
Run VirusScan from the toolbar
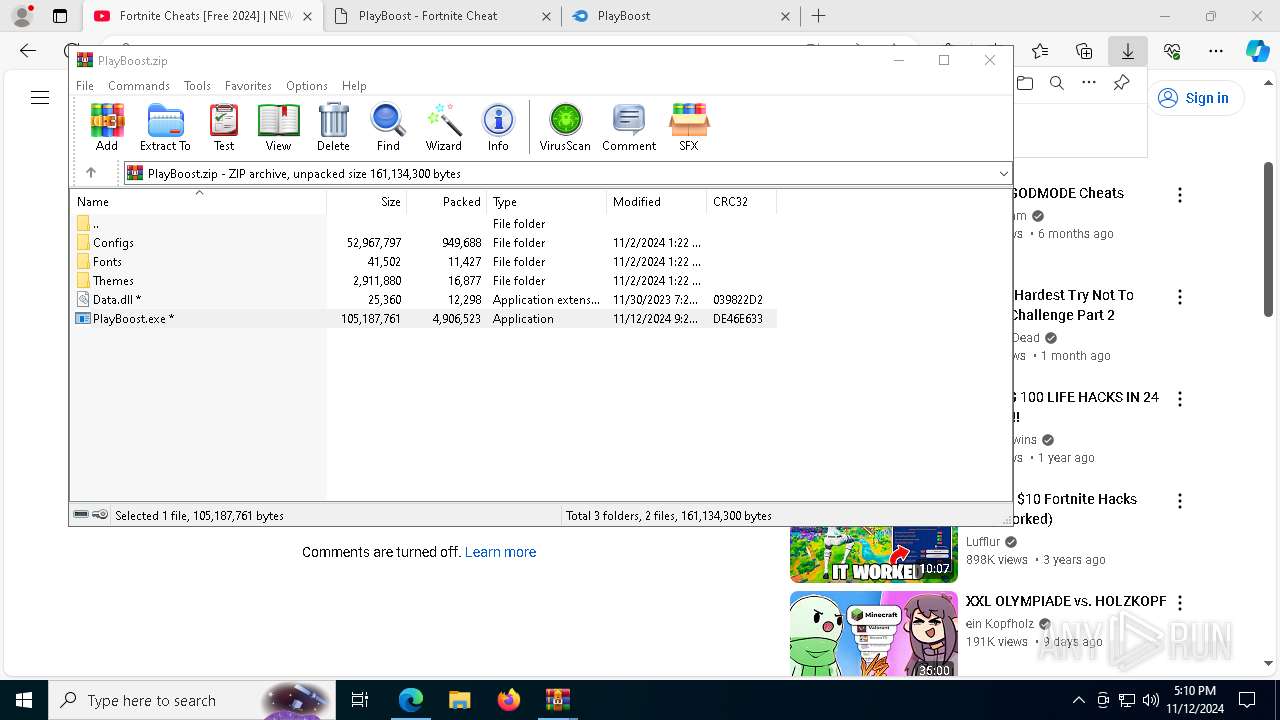[565, 127]
